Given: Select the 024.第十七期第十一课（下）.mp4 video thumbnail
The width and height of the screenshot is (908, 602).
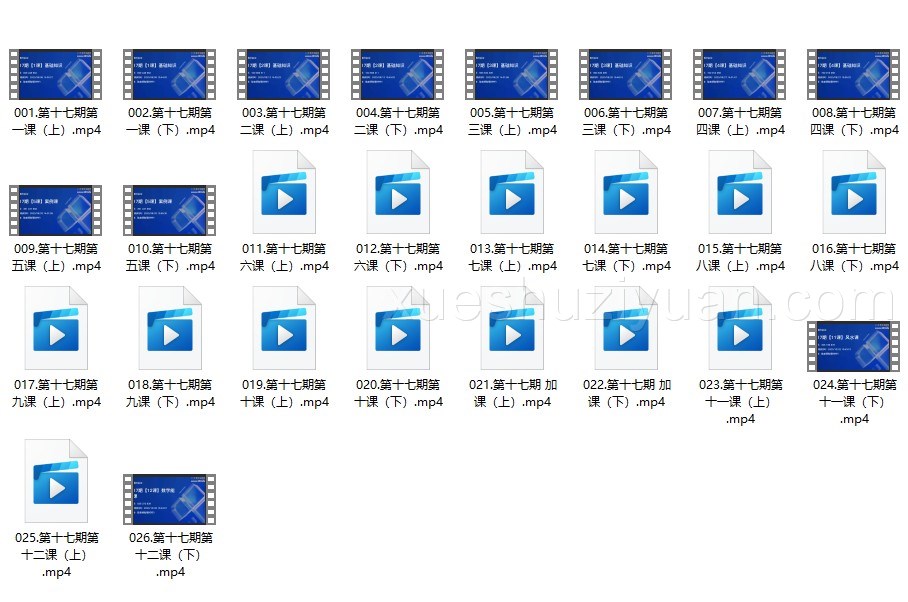Looking at the screenshot, I should point(854,346).
